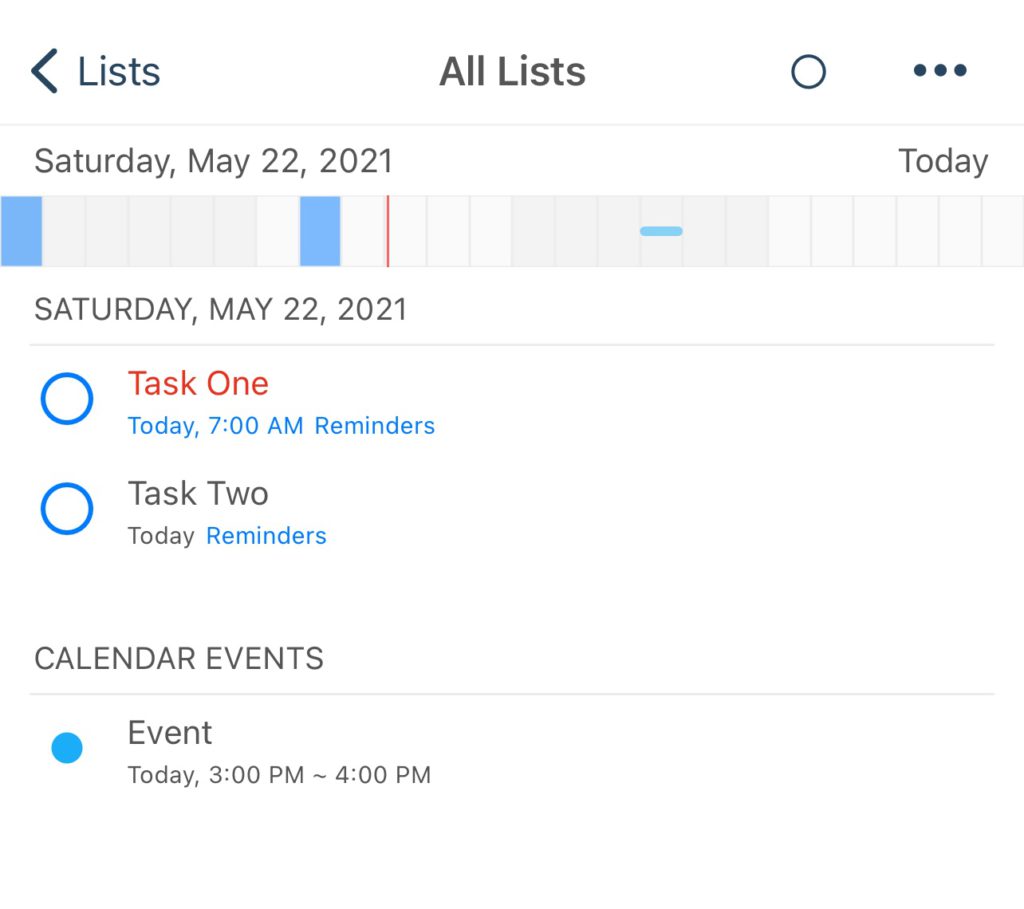
Task: Go back to Lists
Action: [x=95, y=71]
